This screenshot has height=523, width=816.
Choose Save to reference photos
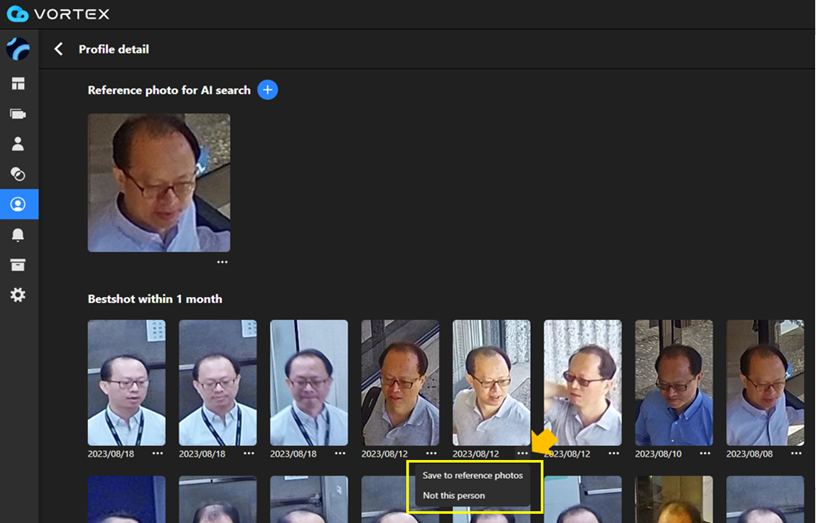click(472, 476)
